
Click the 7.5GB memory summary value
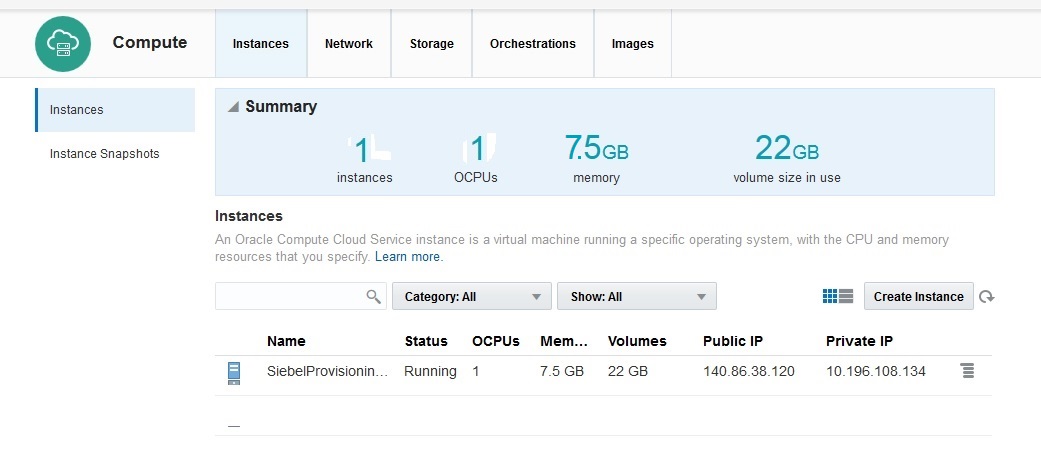click(596, 148)
